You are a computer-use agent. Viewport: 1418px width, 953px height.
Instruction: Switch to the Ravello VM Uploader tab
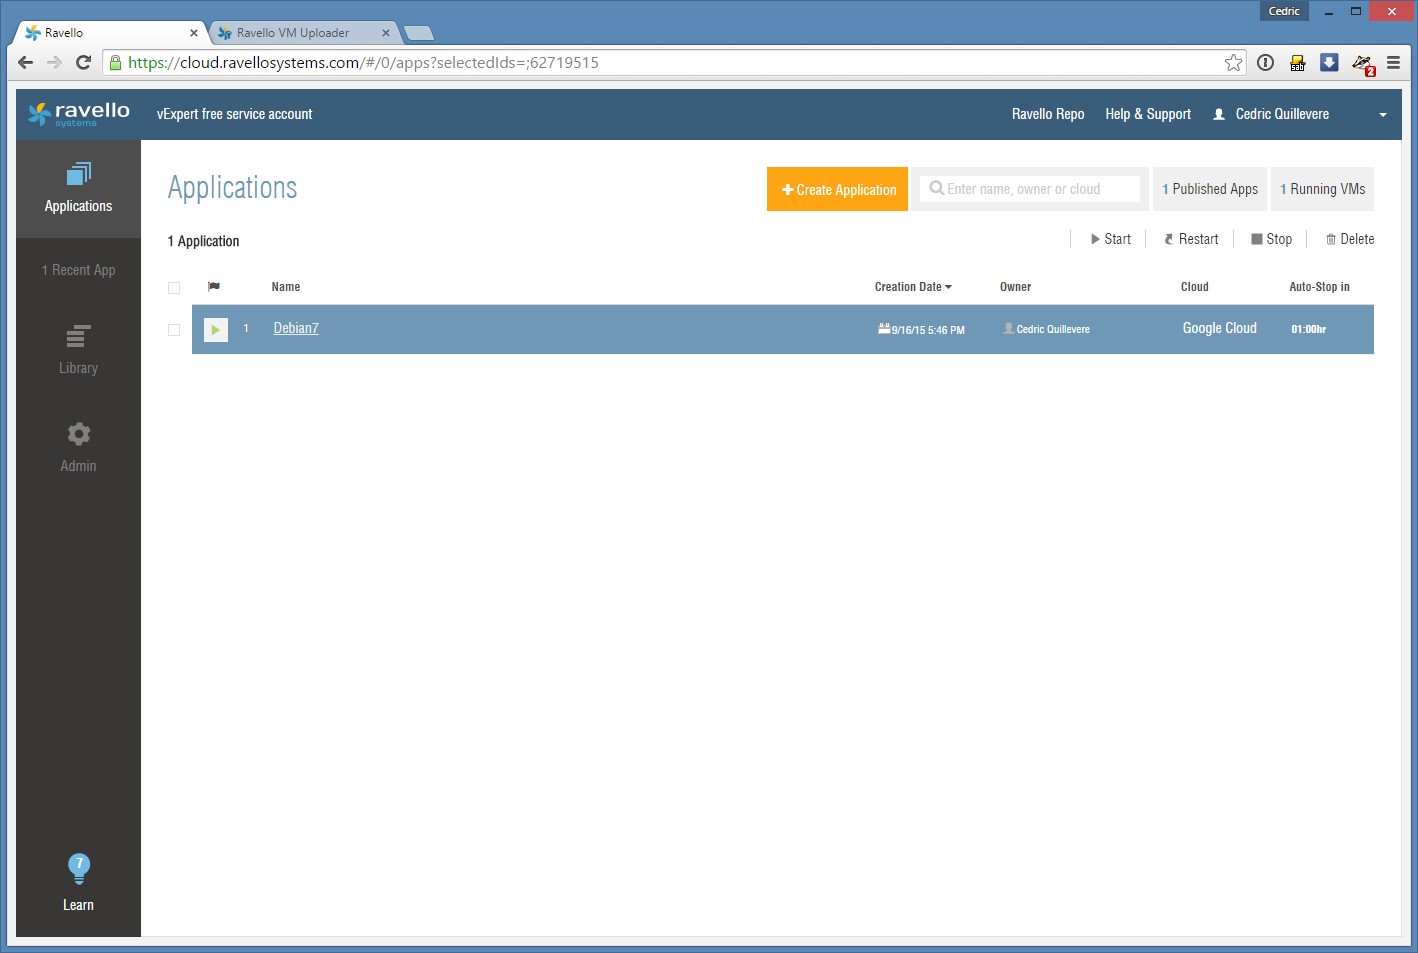click(293, 33)
